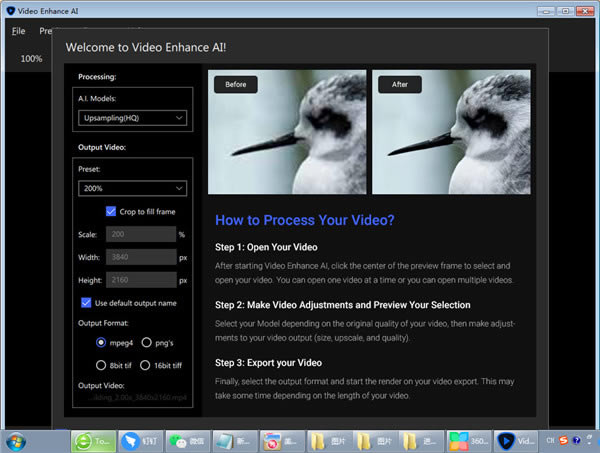Open the notepad taskbar item

pyautogui.click(x=235, y=442)
